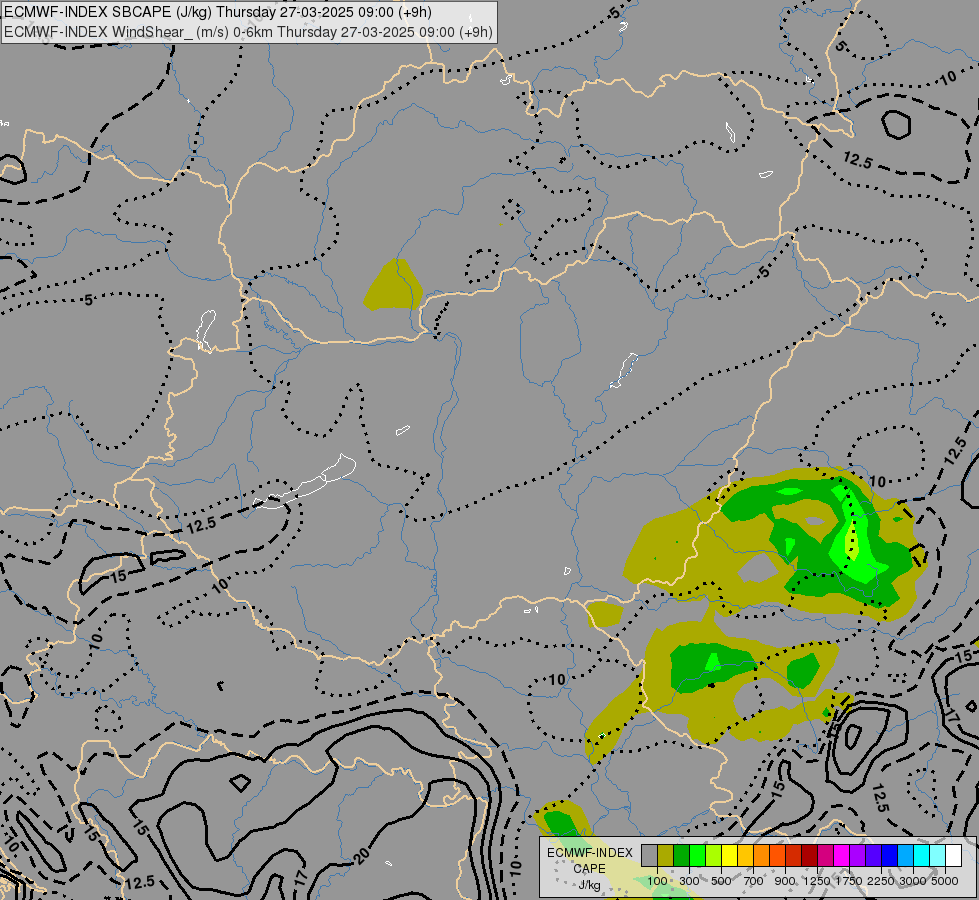Click the '700' legend value
The image size is (979, 900).
coord(754,881)
